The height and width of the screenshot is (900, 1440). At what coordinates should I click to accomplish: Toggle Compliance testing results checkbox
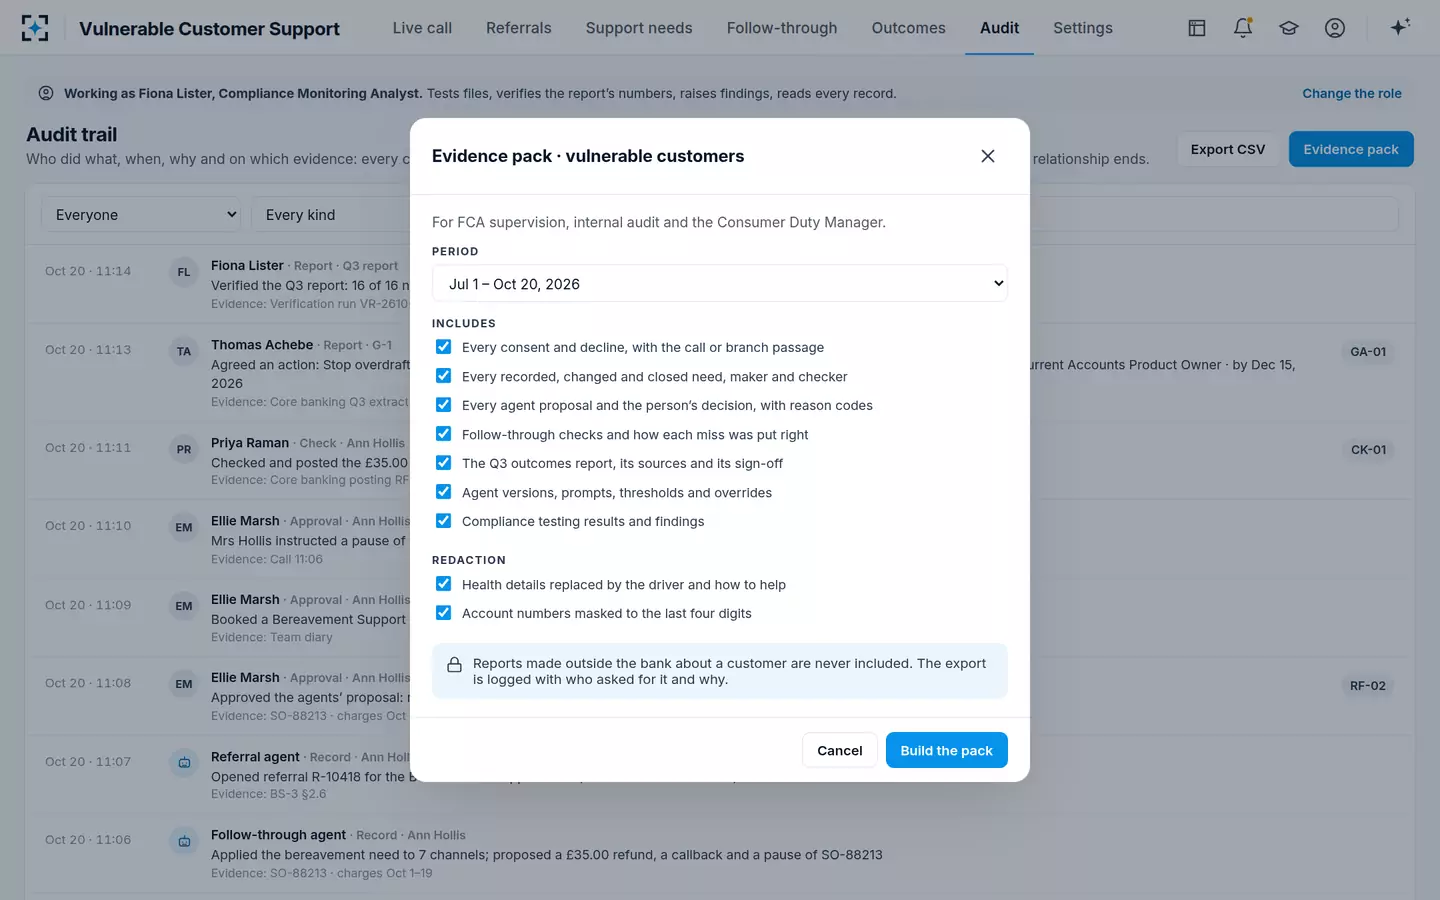(x=443, y=521)
